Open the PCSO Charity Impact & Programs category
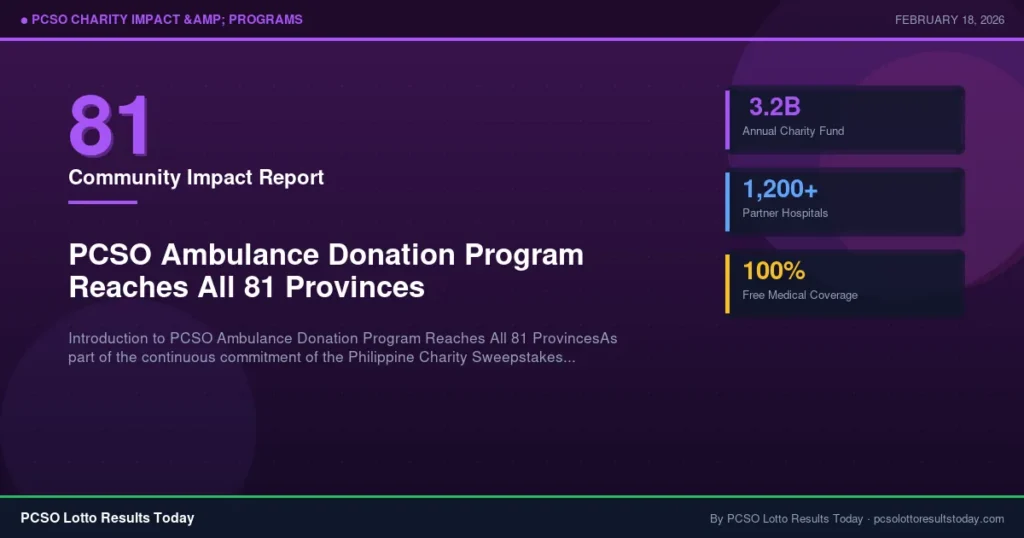 pos(167,20)
